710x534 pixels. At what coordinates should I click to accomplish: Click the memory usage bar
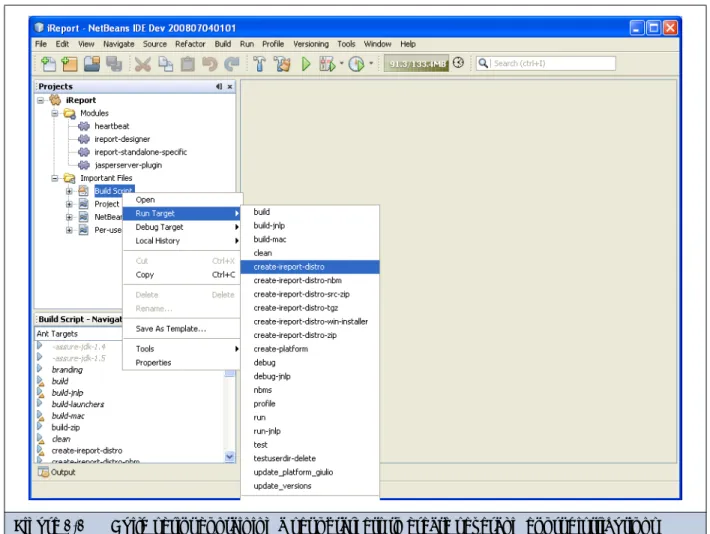pyautogui.click(x=417, y=63)
